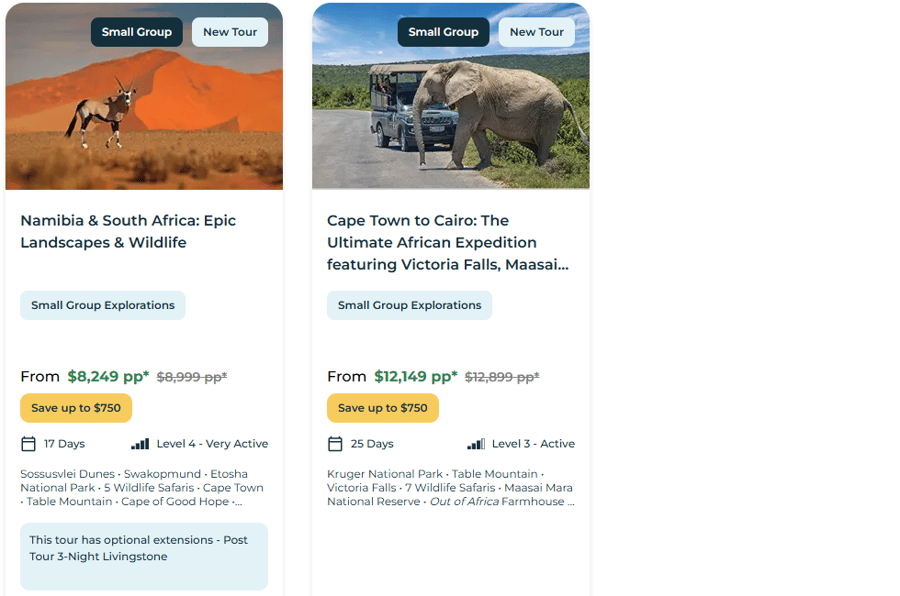The width and height of the screenshot is (900, 596).
Task: Click the $8,249 pp price
Action: click(x=108, y=377)
